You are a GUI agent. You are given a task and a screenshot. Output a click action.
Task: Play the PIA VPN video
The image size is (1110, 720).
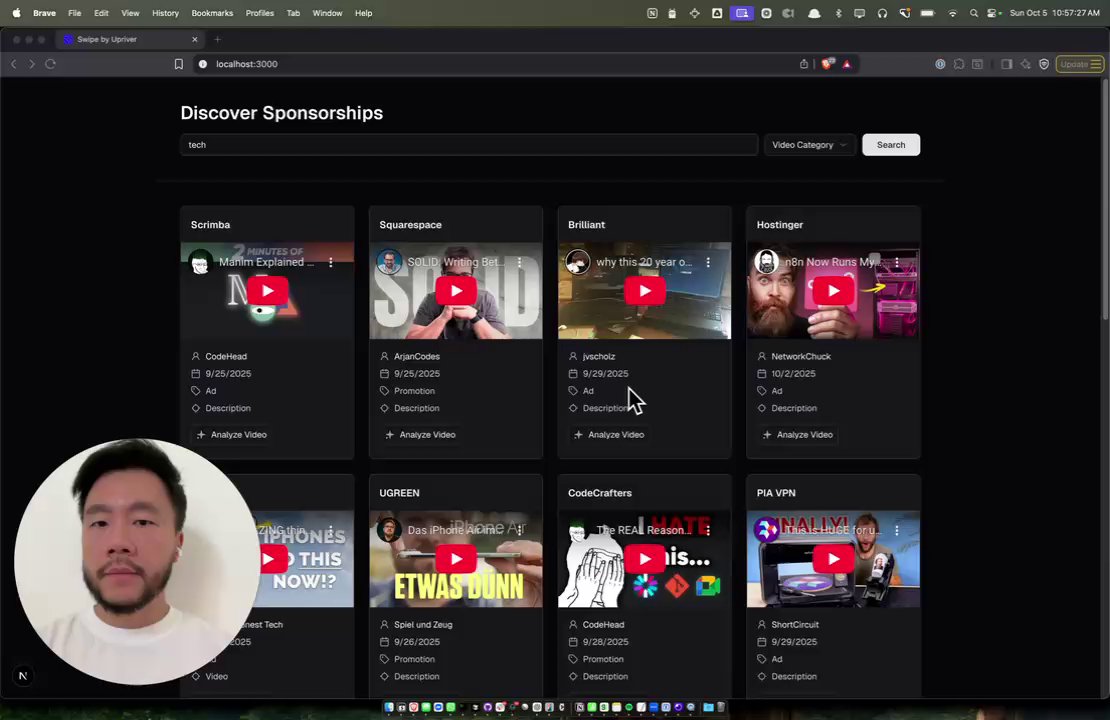[833, 559]
